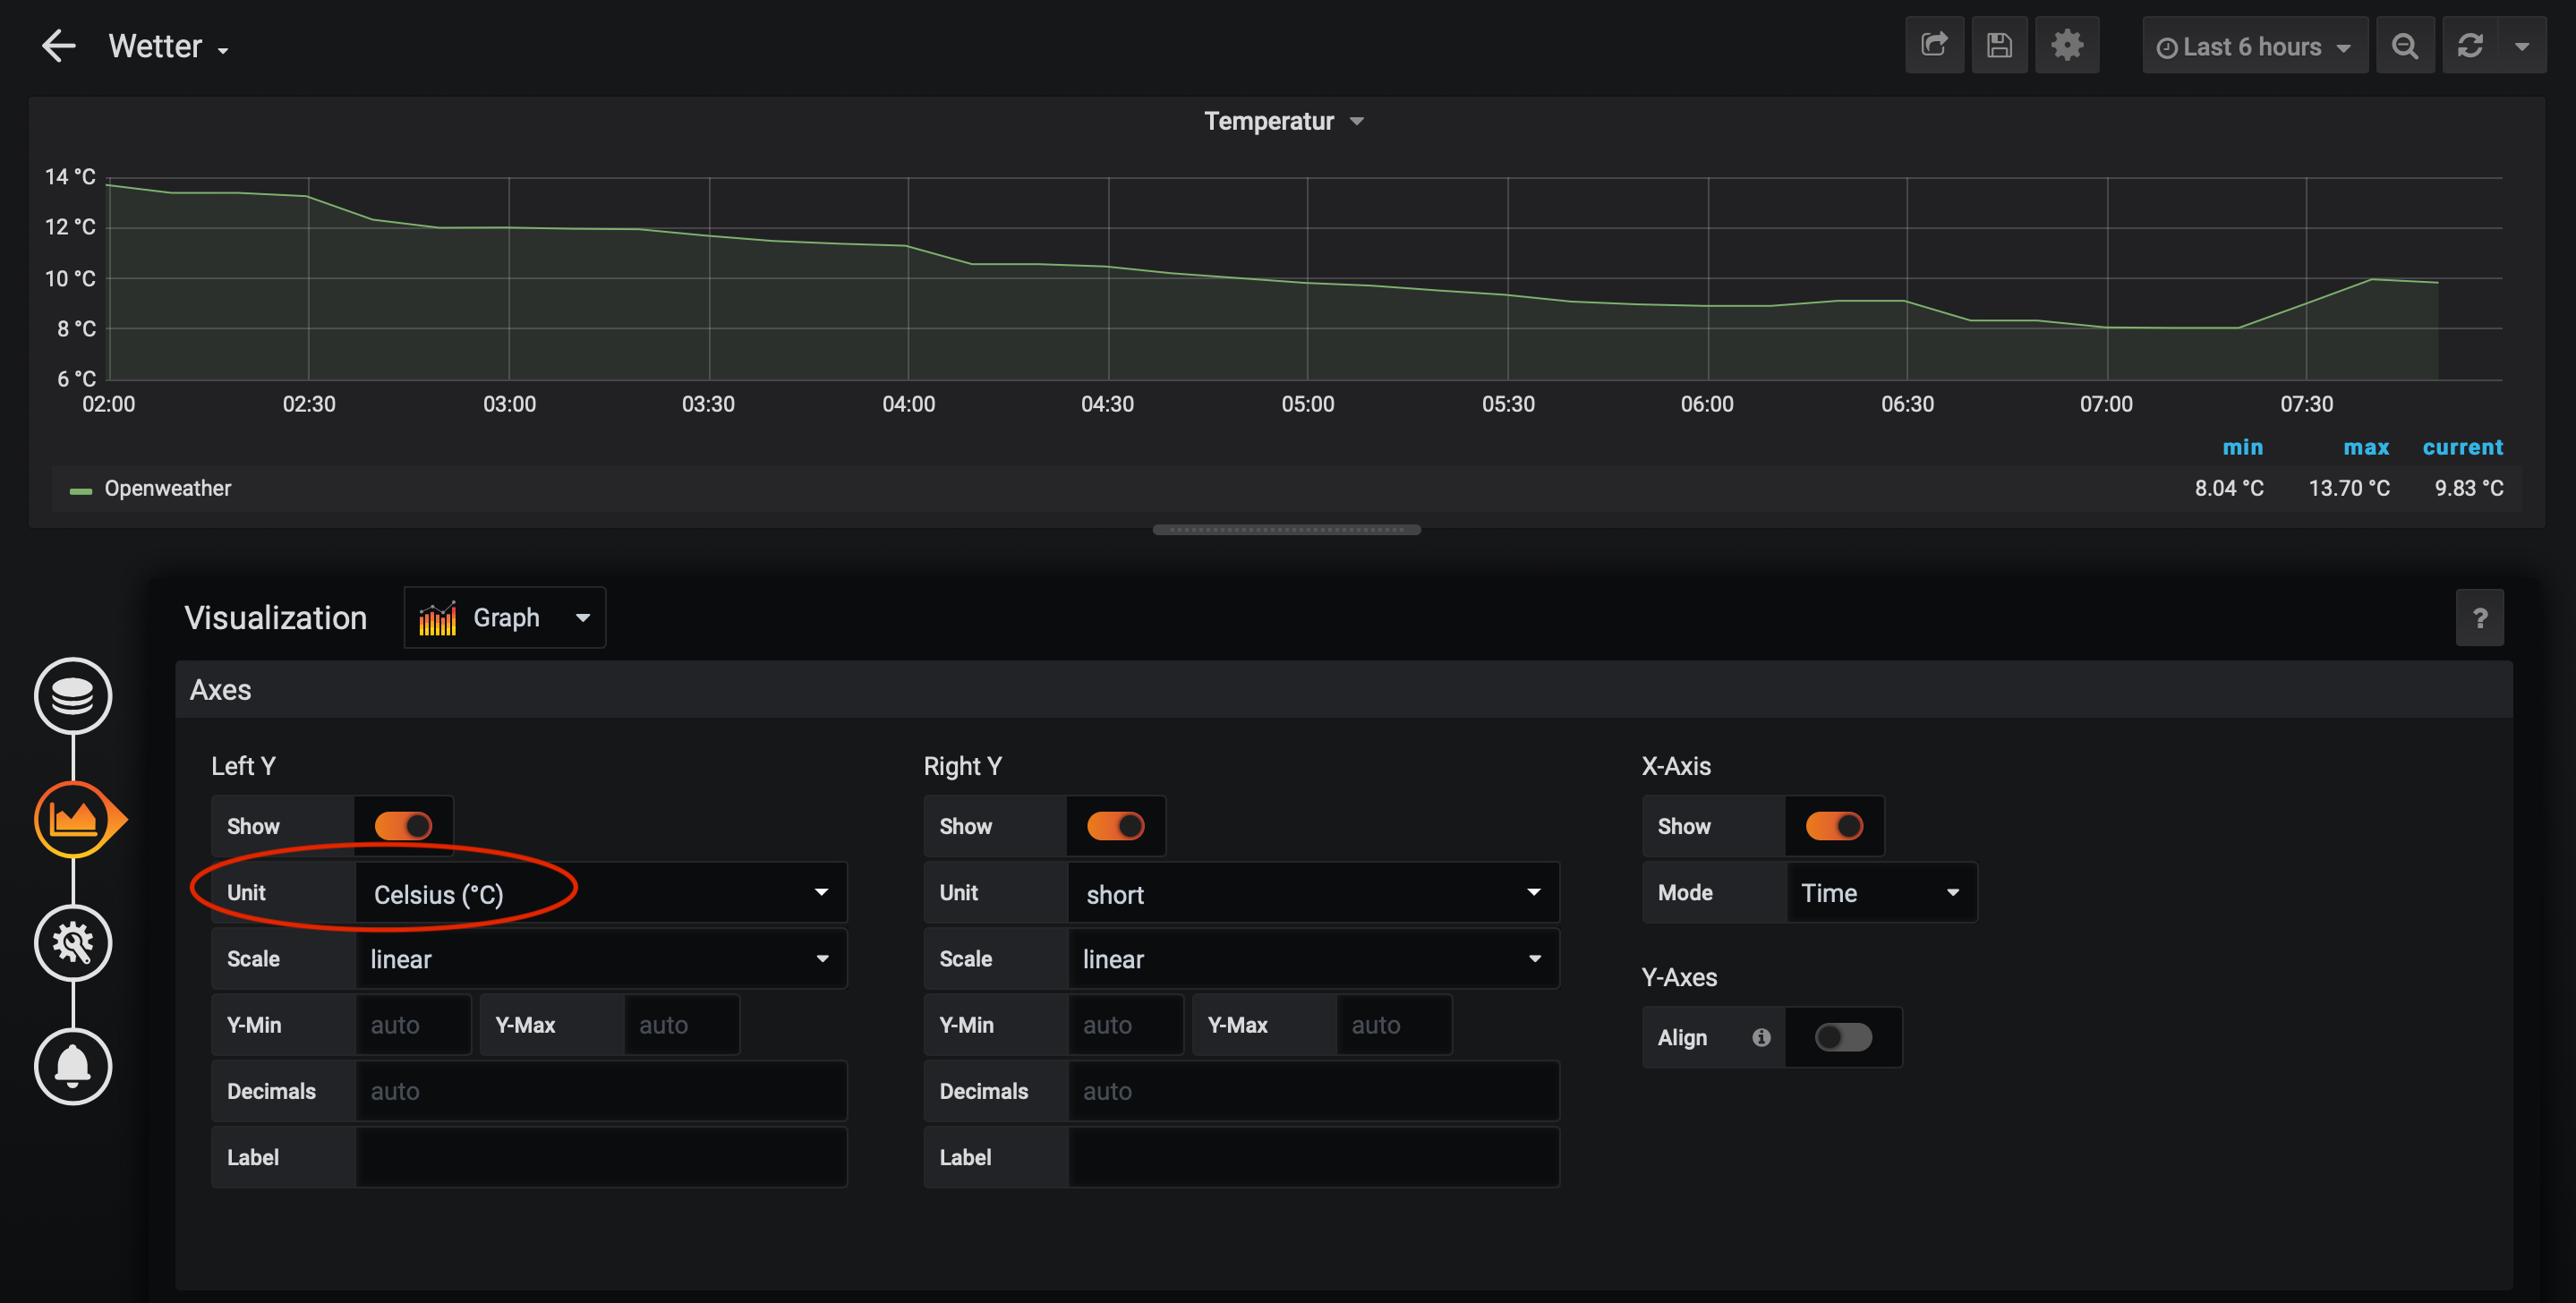Open X-Axis Mode Time dropdown
The image size is (2576, 1303).
1880,893
